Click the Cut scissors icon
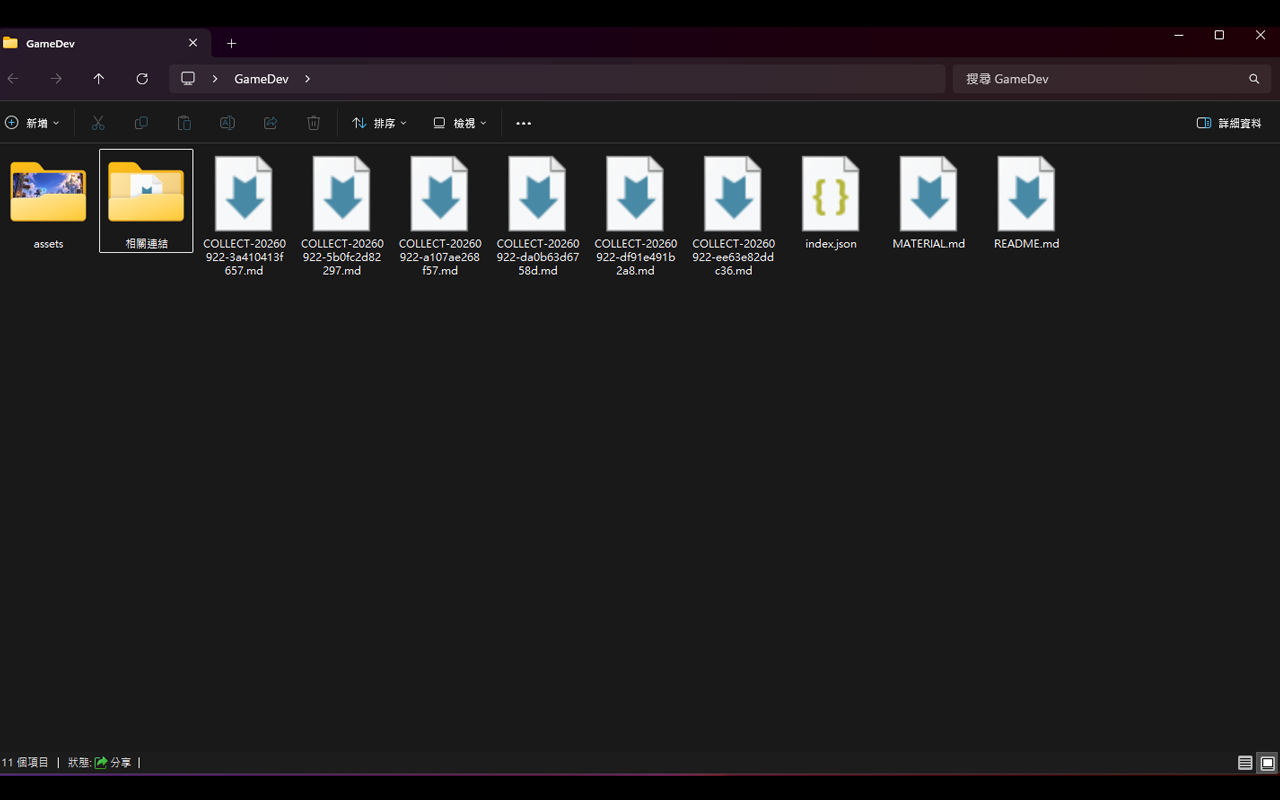Screen dimensions: 1280x800 pyautogui.click(x=98, y=123)
